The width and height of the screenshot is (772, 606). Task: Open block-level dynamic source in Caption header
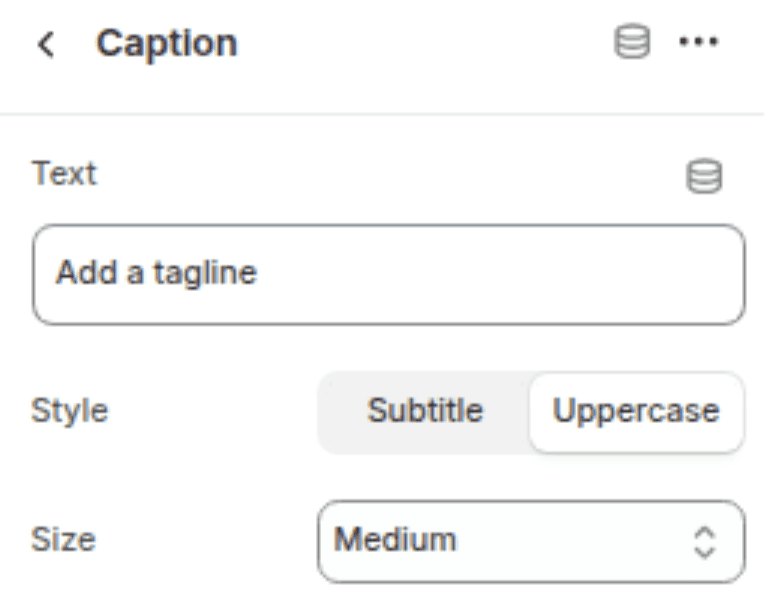[x=632, y=43]
